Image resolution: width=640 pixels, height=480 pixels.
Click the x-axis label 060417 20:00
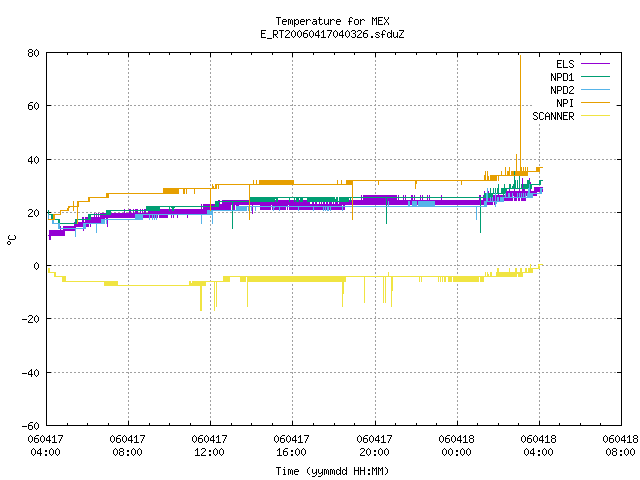(x=374, y=446)
